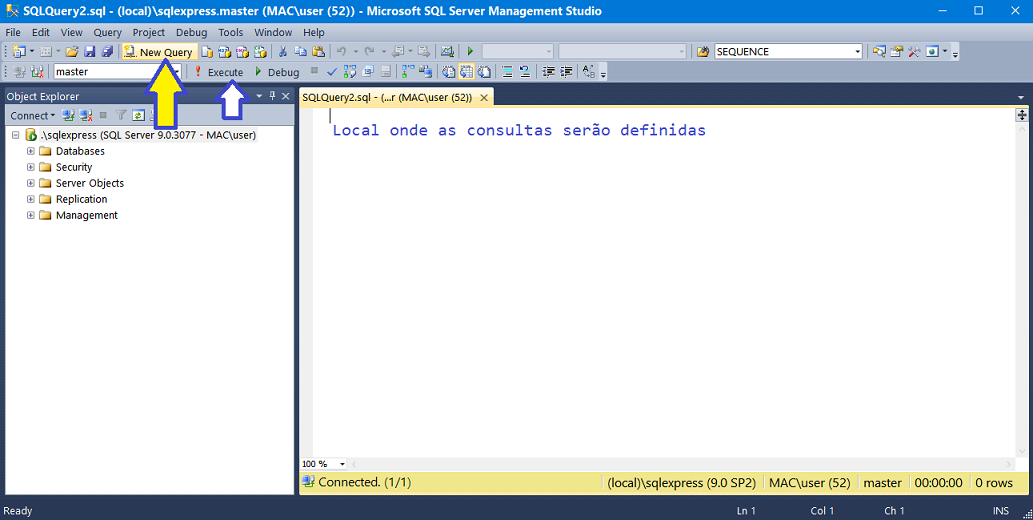Click the Execute button

coord(219,72)
